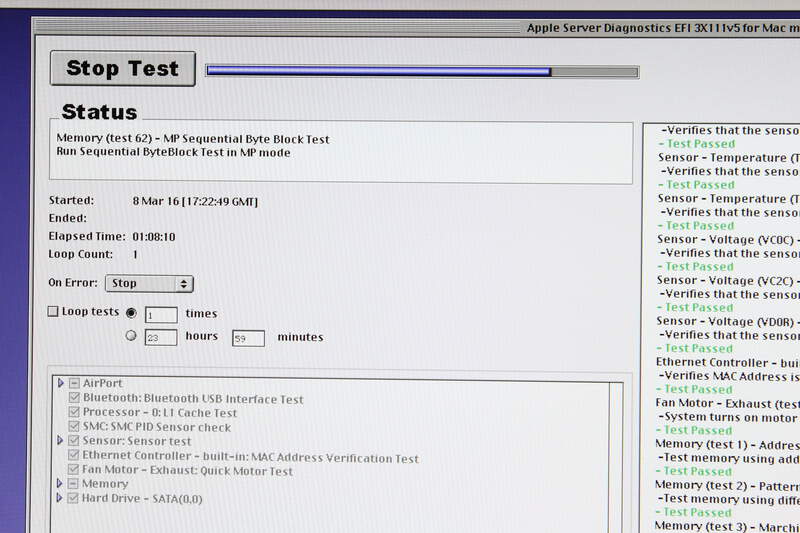Viewport: 800px width, 533px height.
Task: Click the Stop Test button
Action: tap(123, 69)
